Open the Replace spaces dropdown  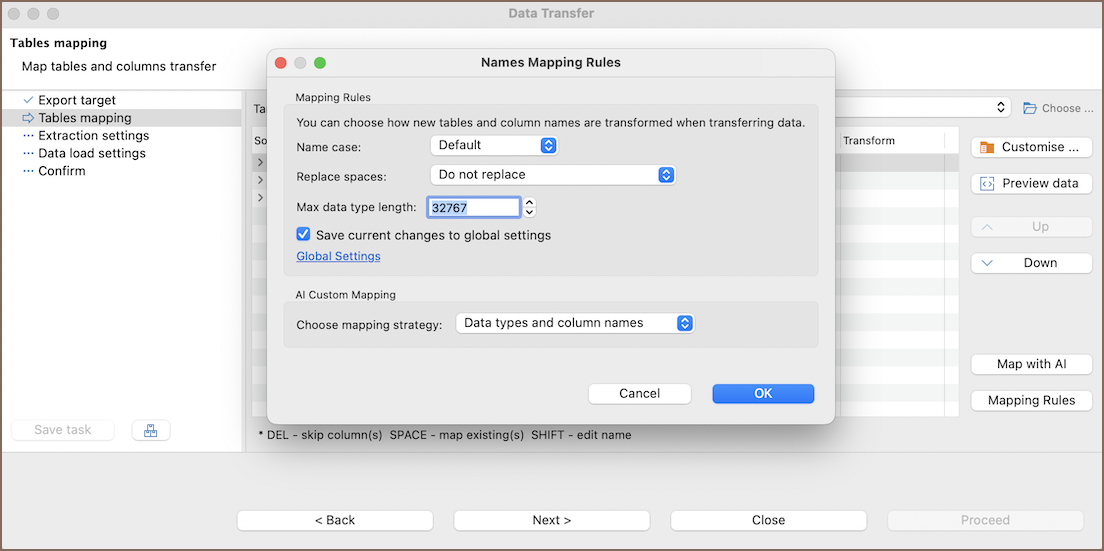click(x=553, y=174)
